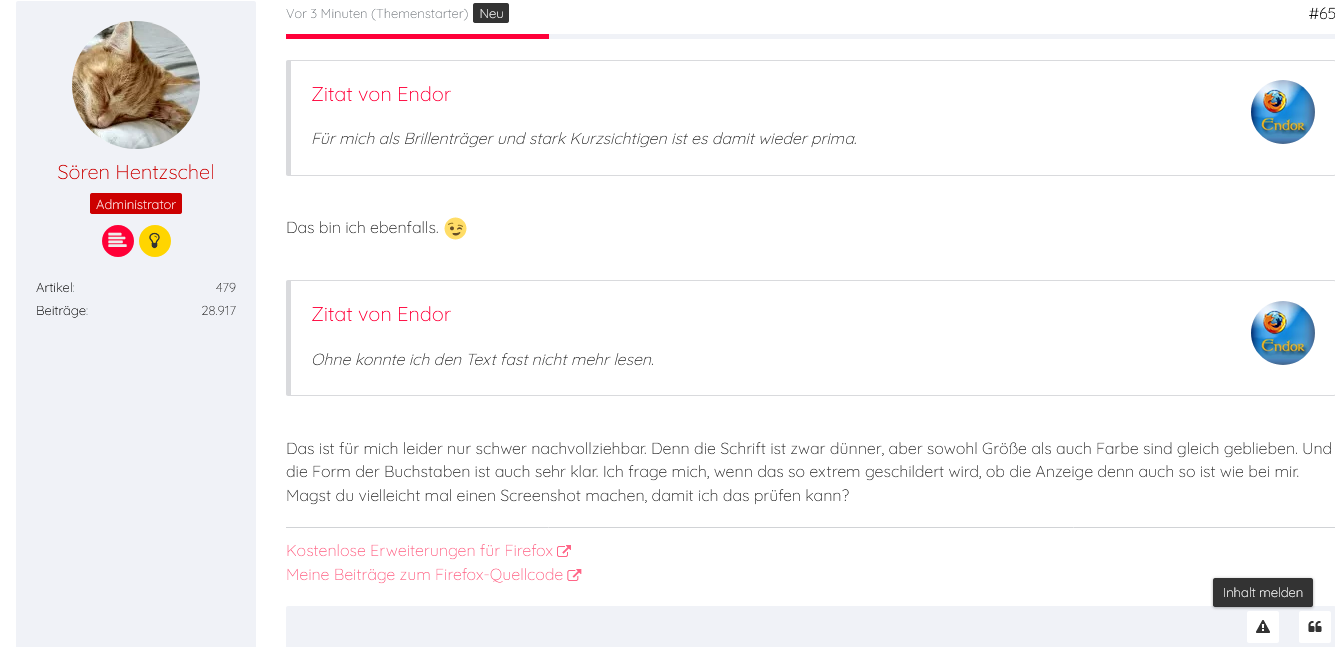Click the post number #65 link
Viewport: 1335px width, 647px height.
pos(1321,14)
